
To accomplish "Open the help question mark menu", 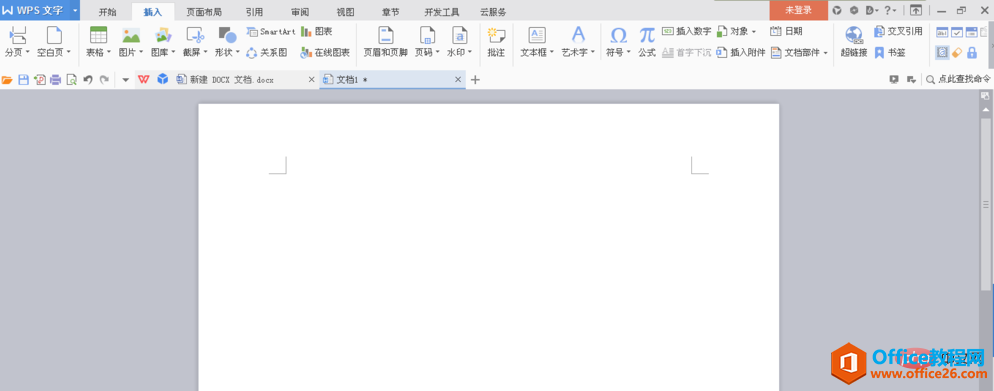I will pos(890,10).
